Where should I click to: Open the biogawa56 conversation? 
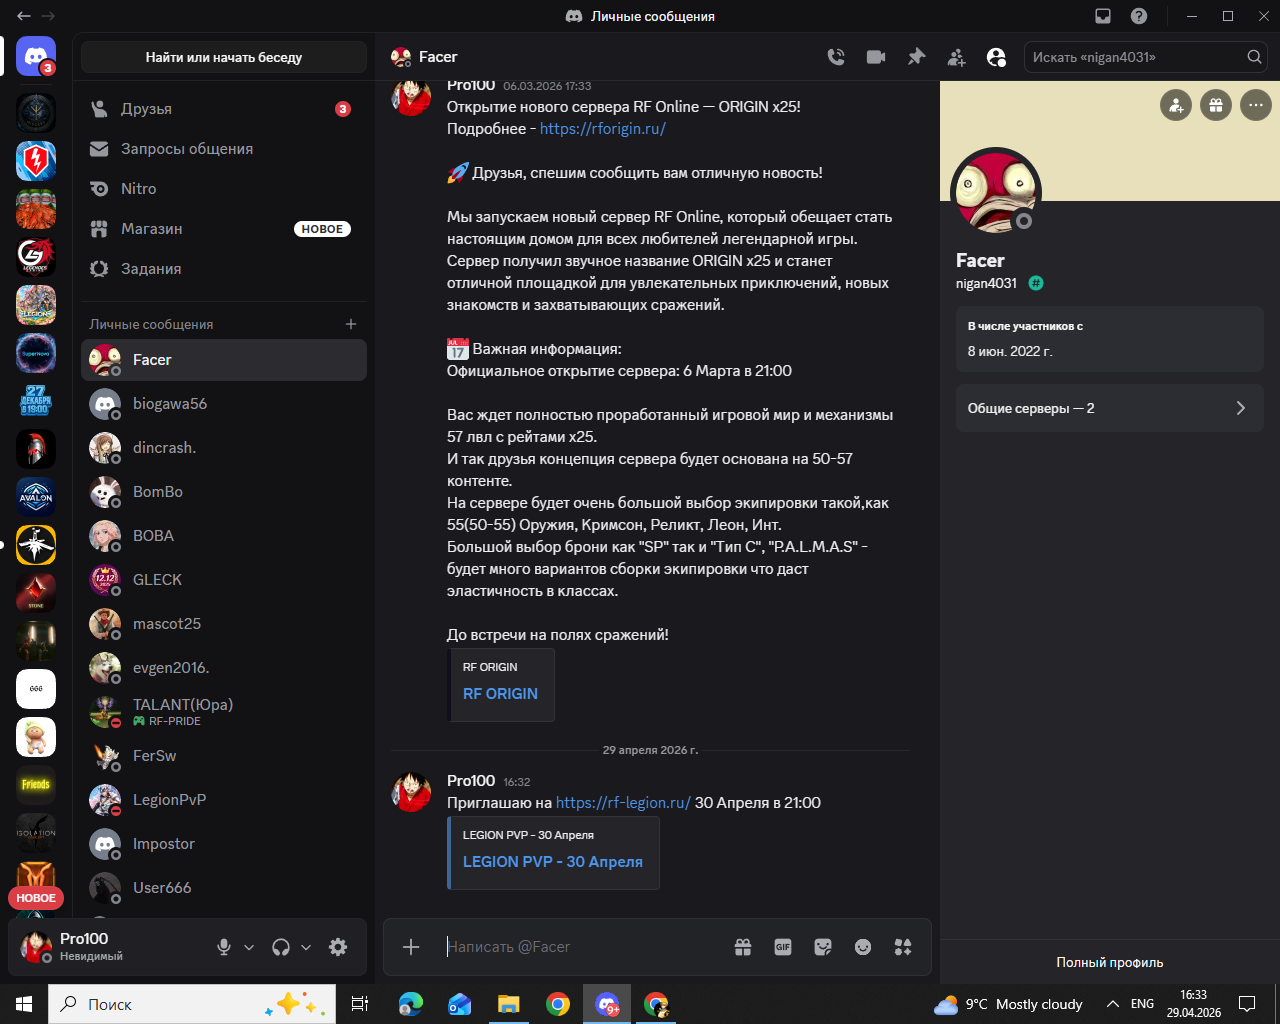[x=224, y=404]
